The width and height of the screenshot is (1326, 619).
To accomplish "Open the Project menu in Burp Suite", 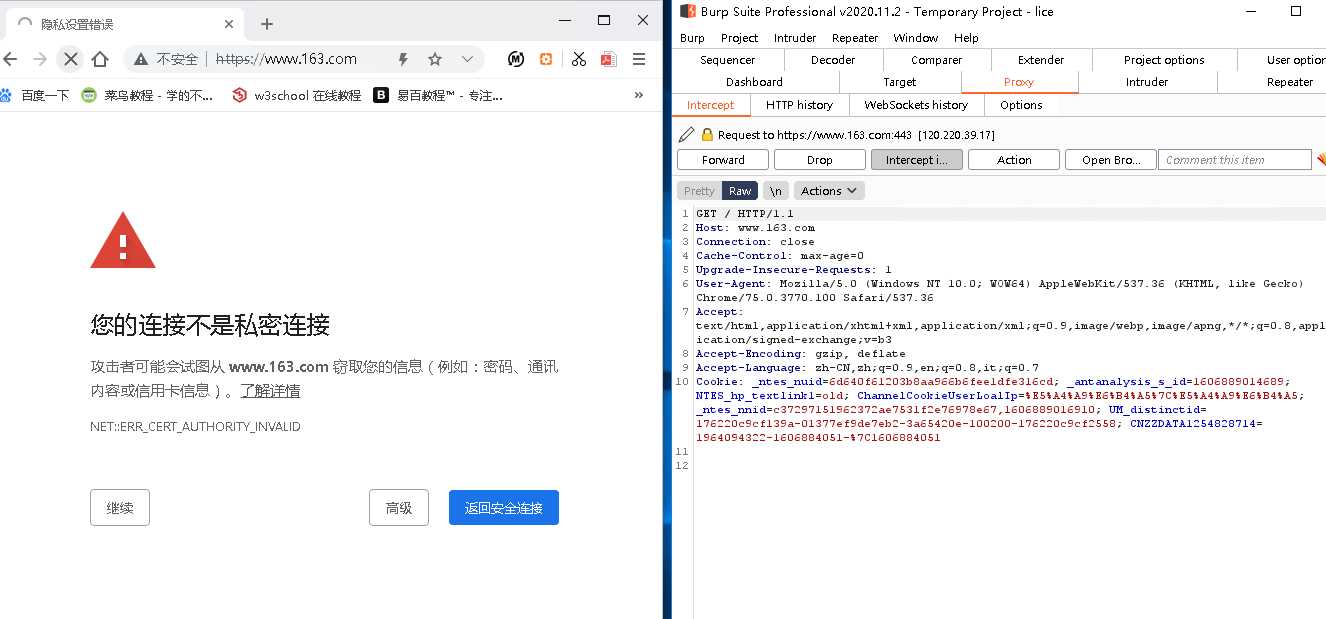I will tap(739, 38).
